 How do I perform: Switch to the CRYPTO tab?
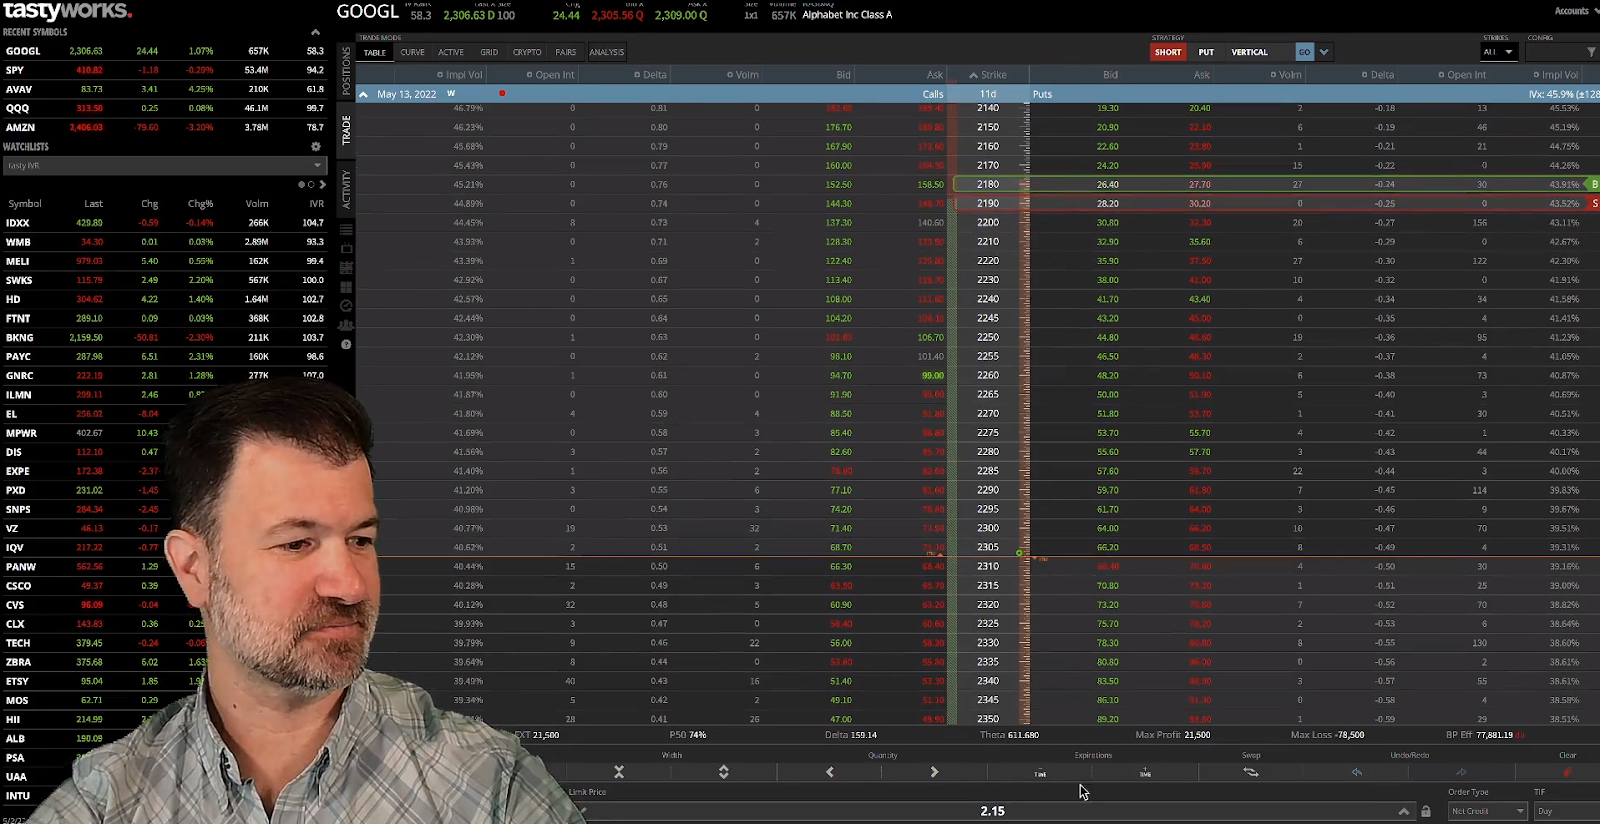(527, 52)
